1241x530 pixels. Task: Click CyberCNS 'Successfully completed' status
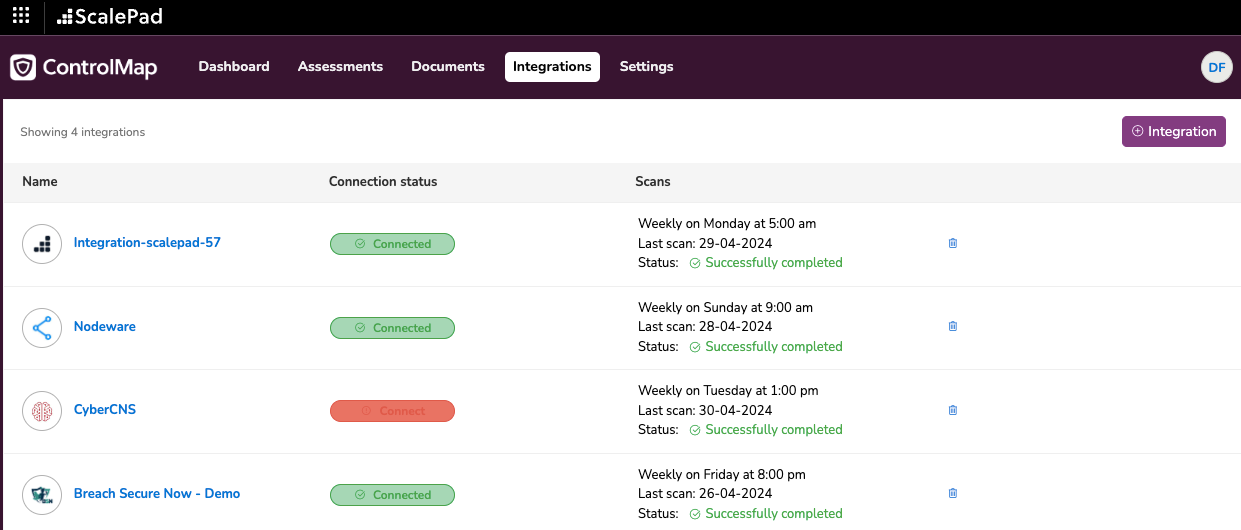point(773,430)
